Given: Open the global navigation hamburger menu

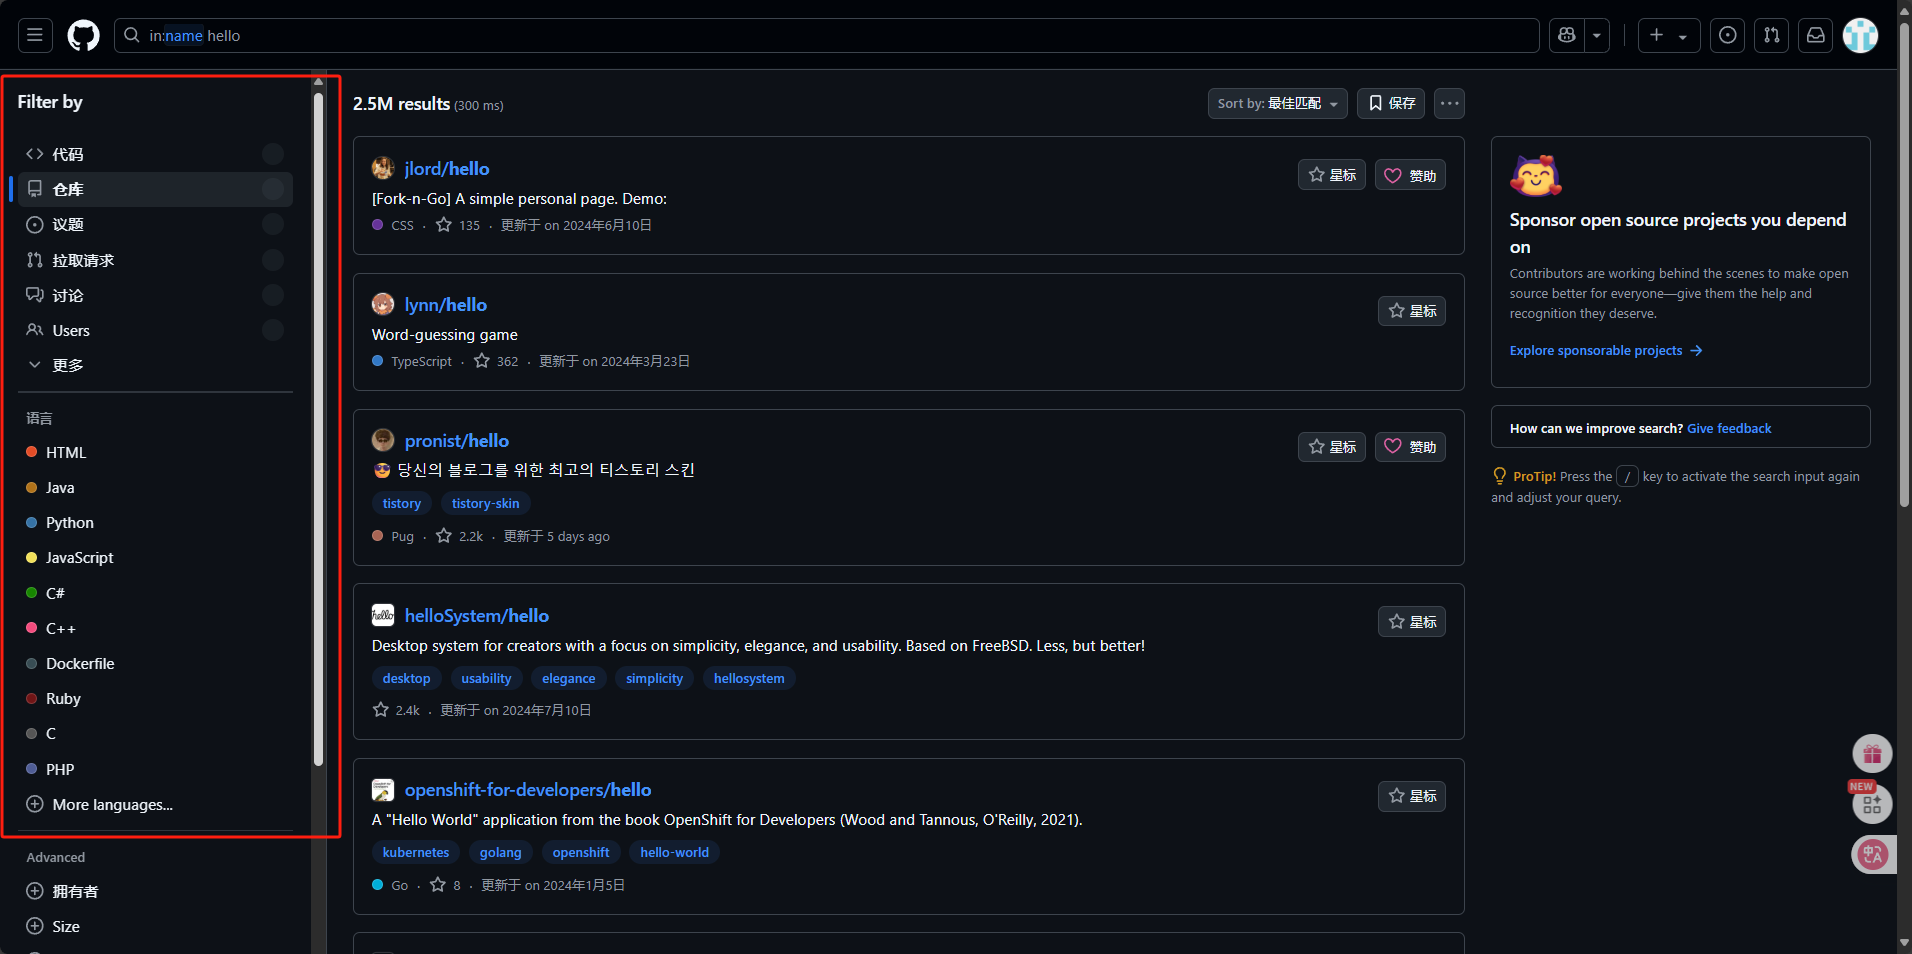Looking at the screenshot, I should [35, 35].
